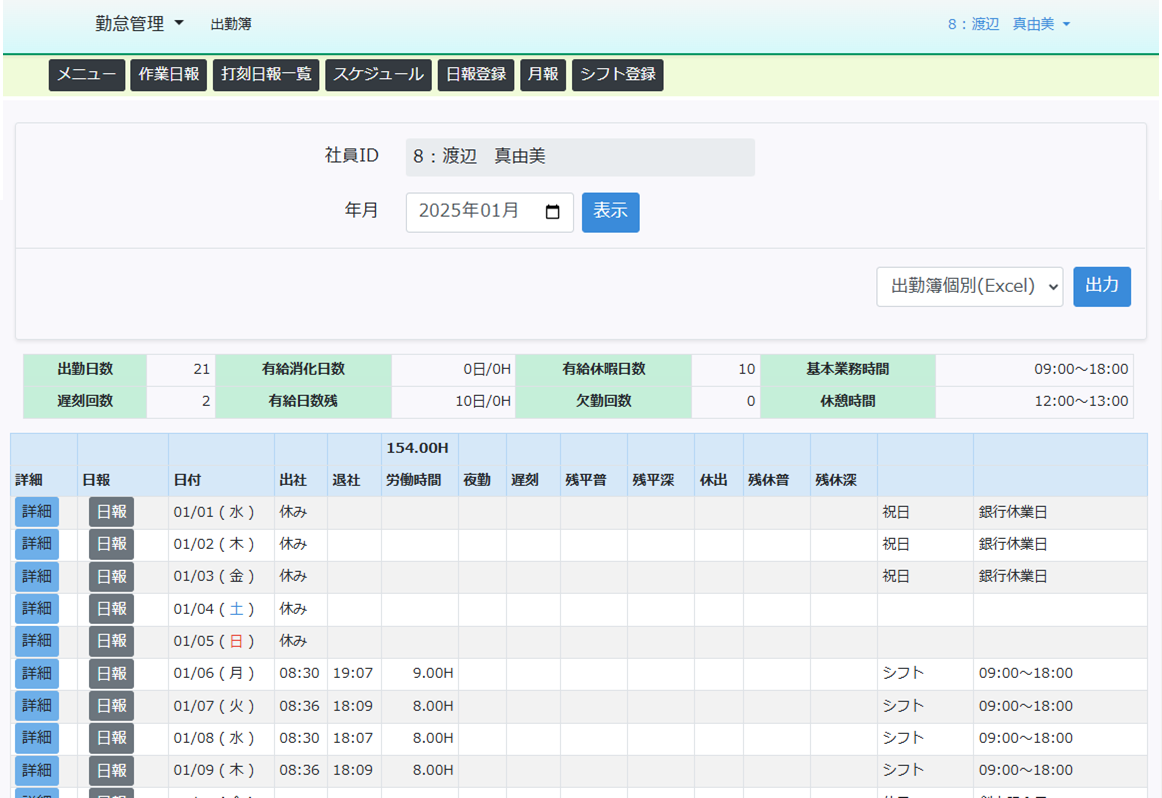This screenshot has height=798, width=1162.
Task: Click the 出力 export button
Action: 1101,286
